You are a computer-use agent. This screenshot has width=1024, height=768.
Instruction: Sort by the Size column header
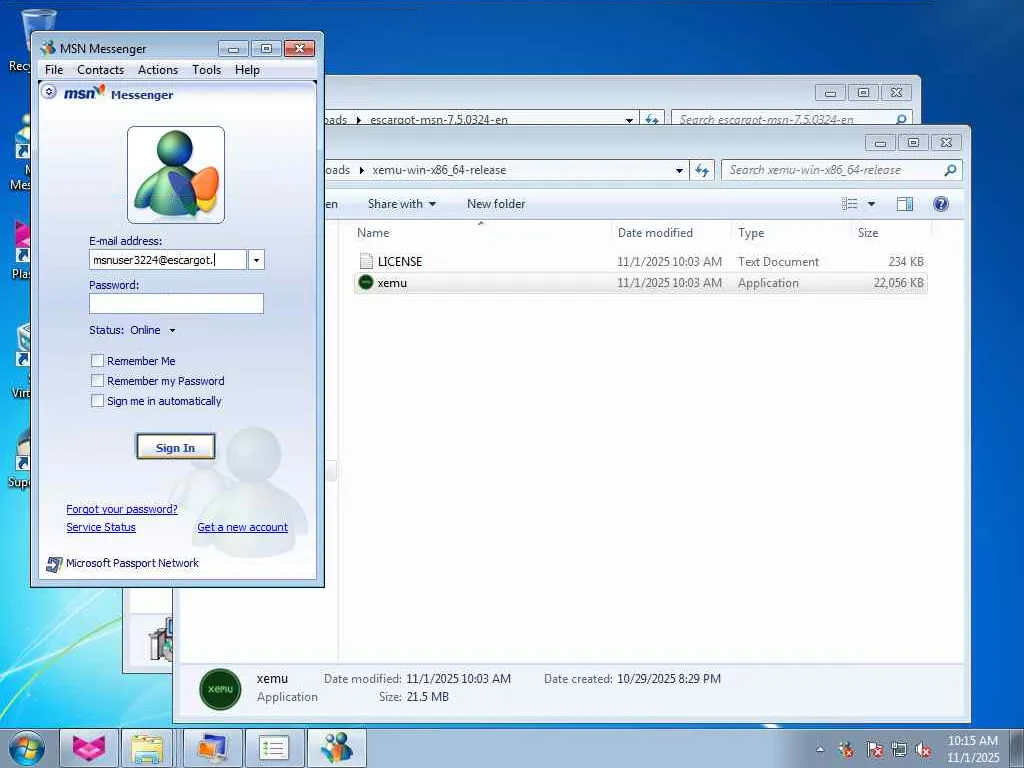(868, 232)
